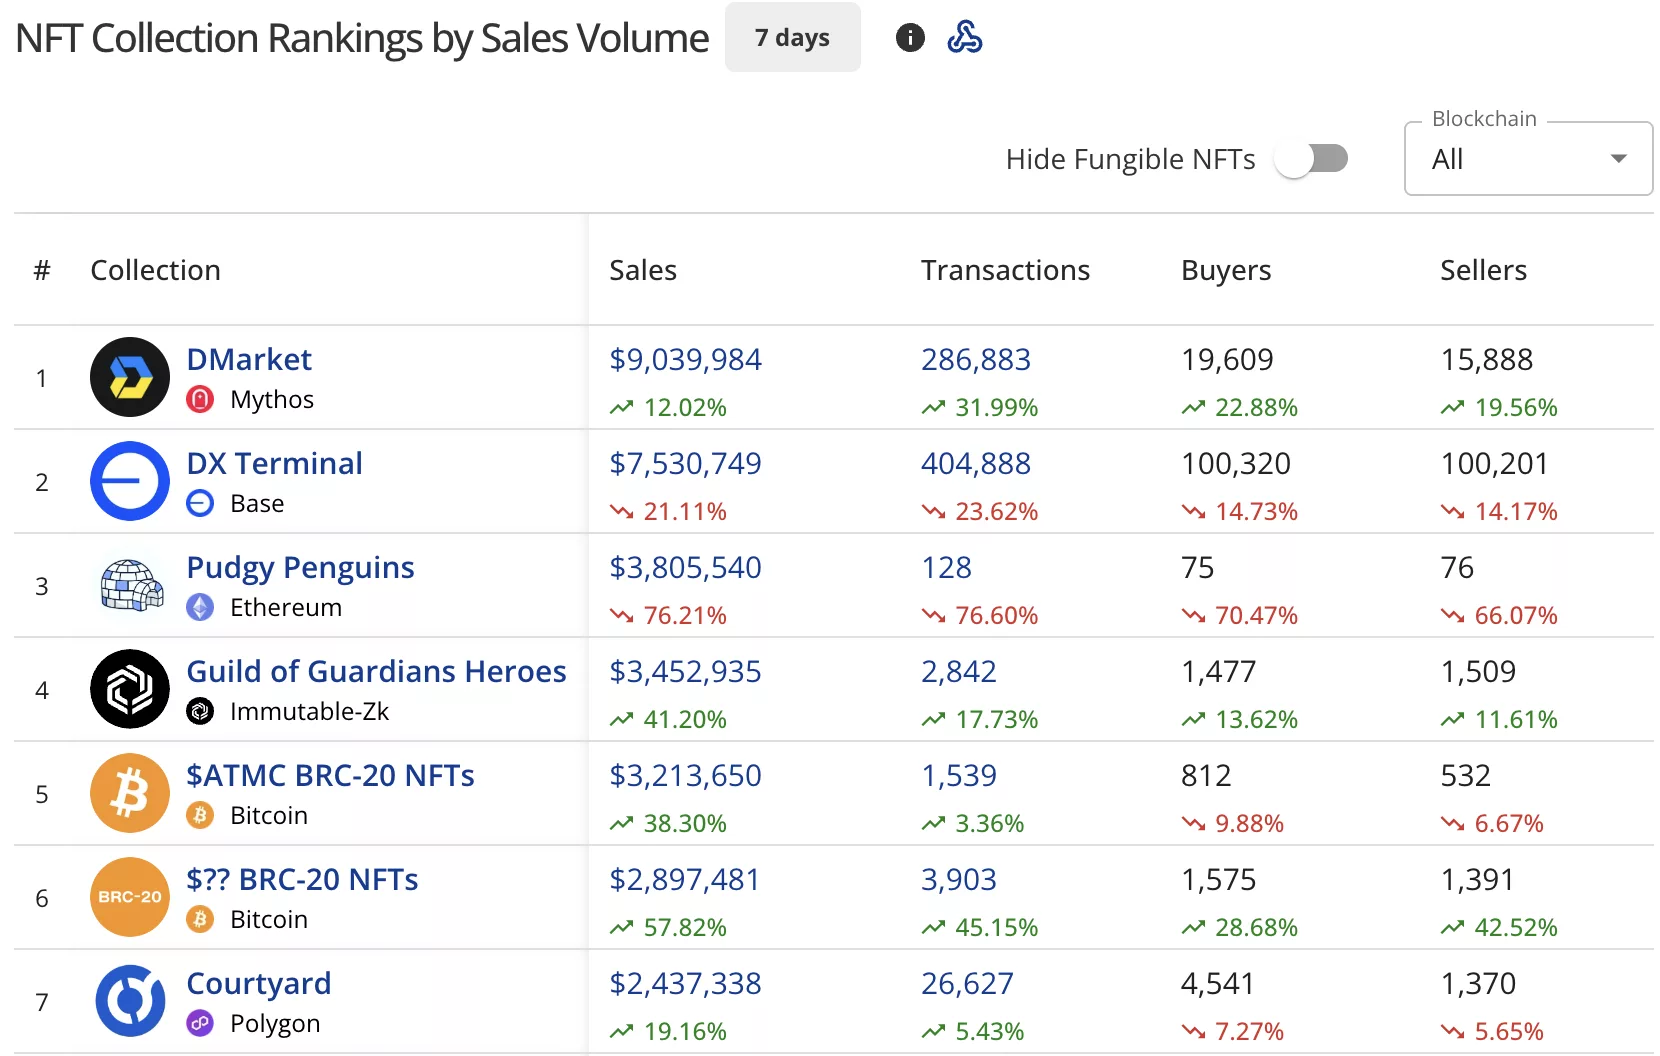Click the BRC-20 token icon in row six

129,897
